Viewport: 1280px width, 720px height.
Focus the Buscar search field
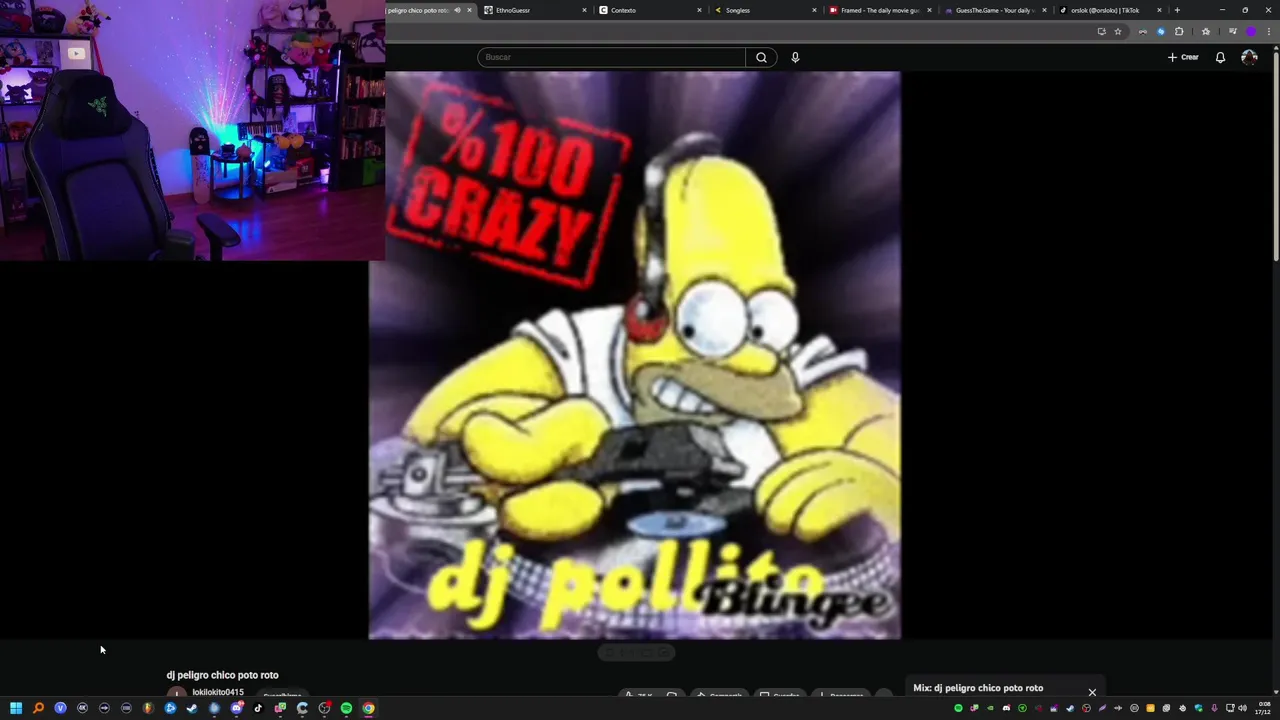click(611, 57)
